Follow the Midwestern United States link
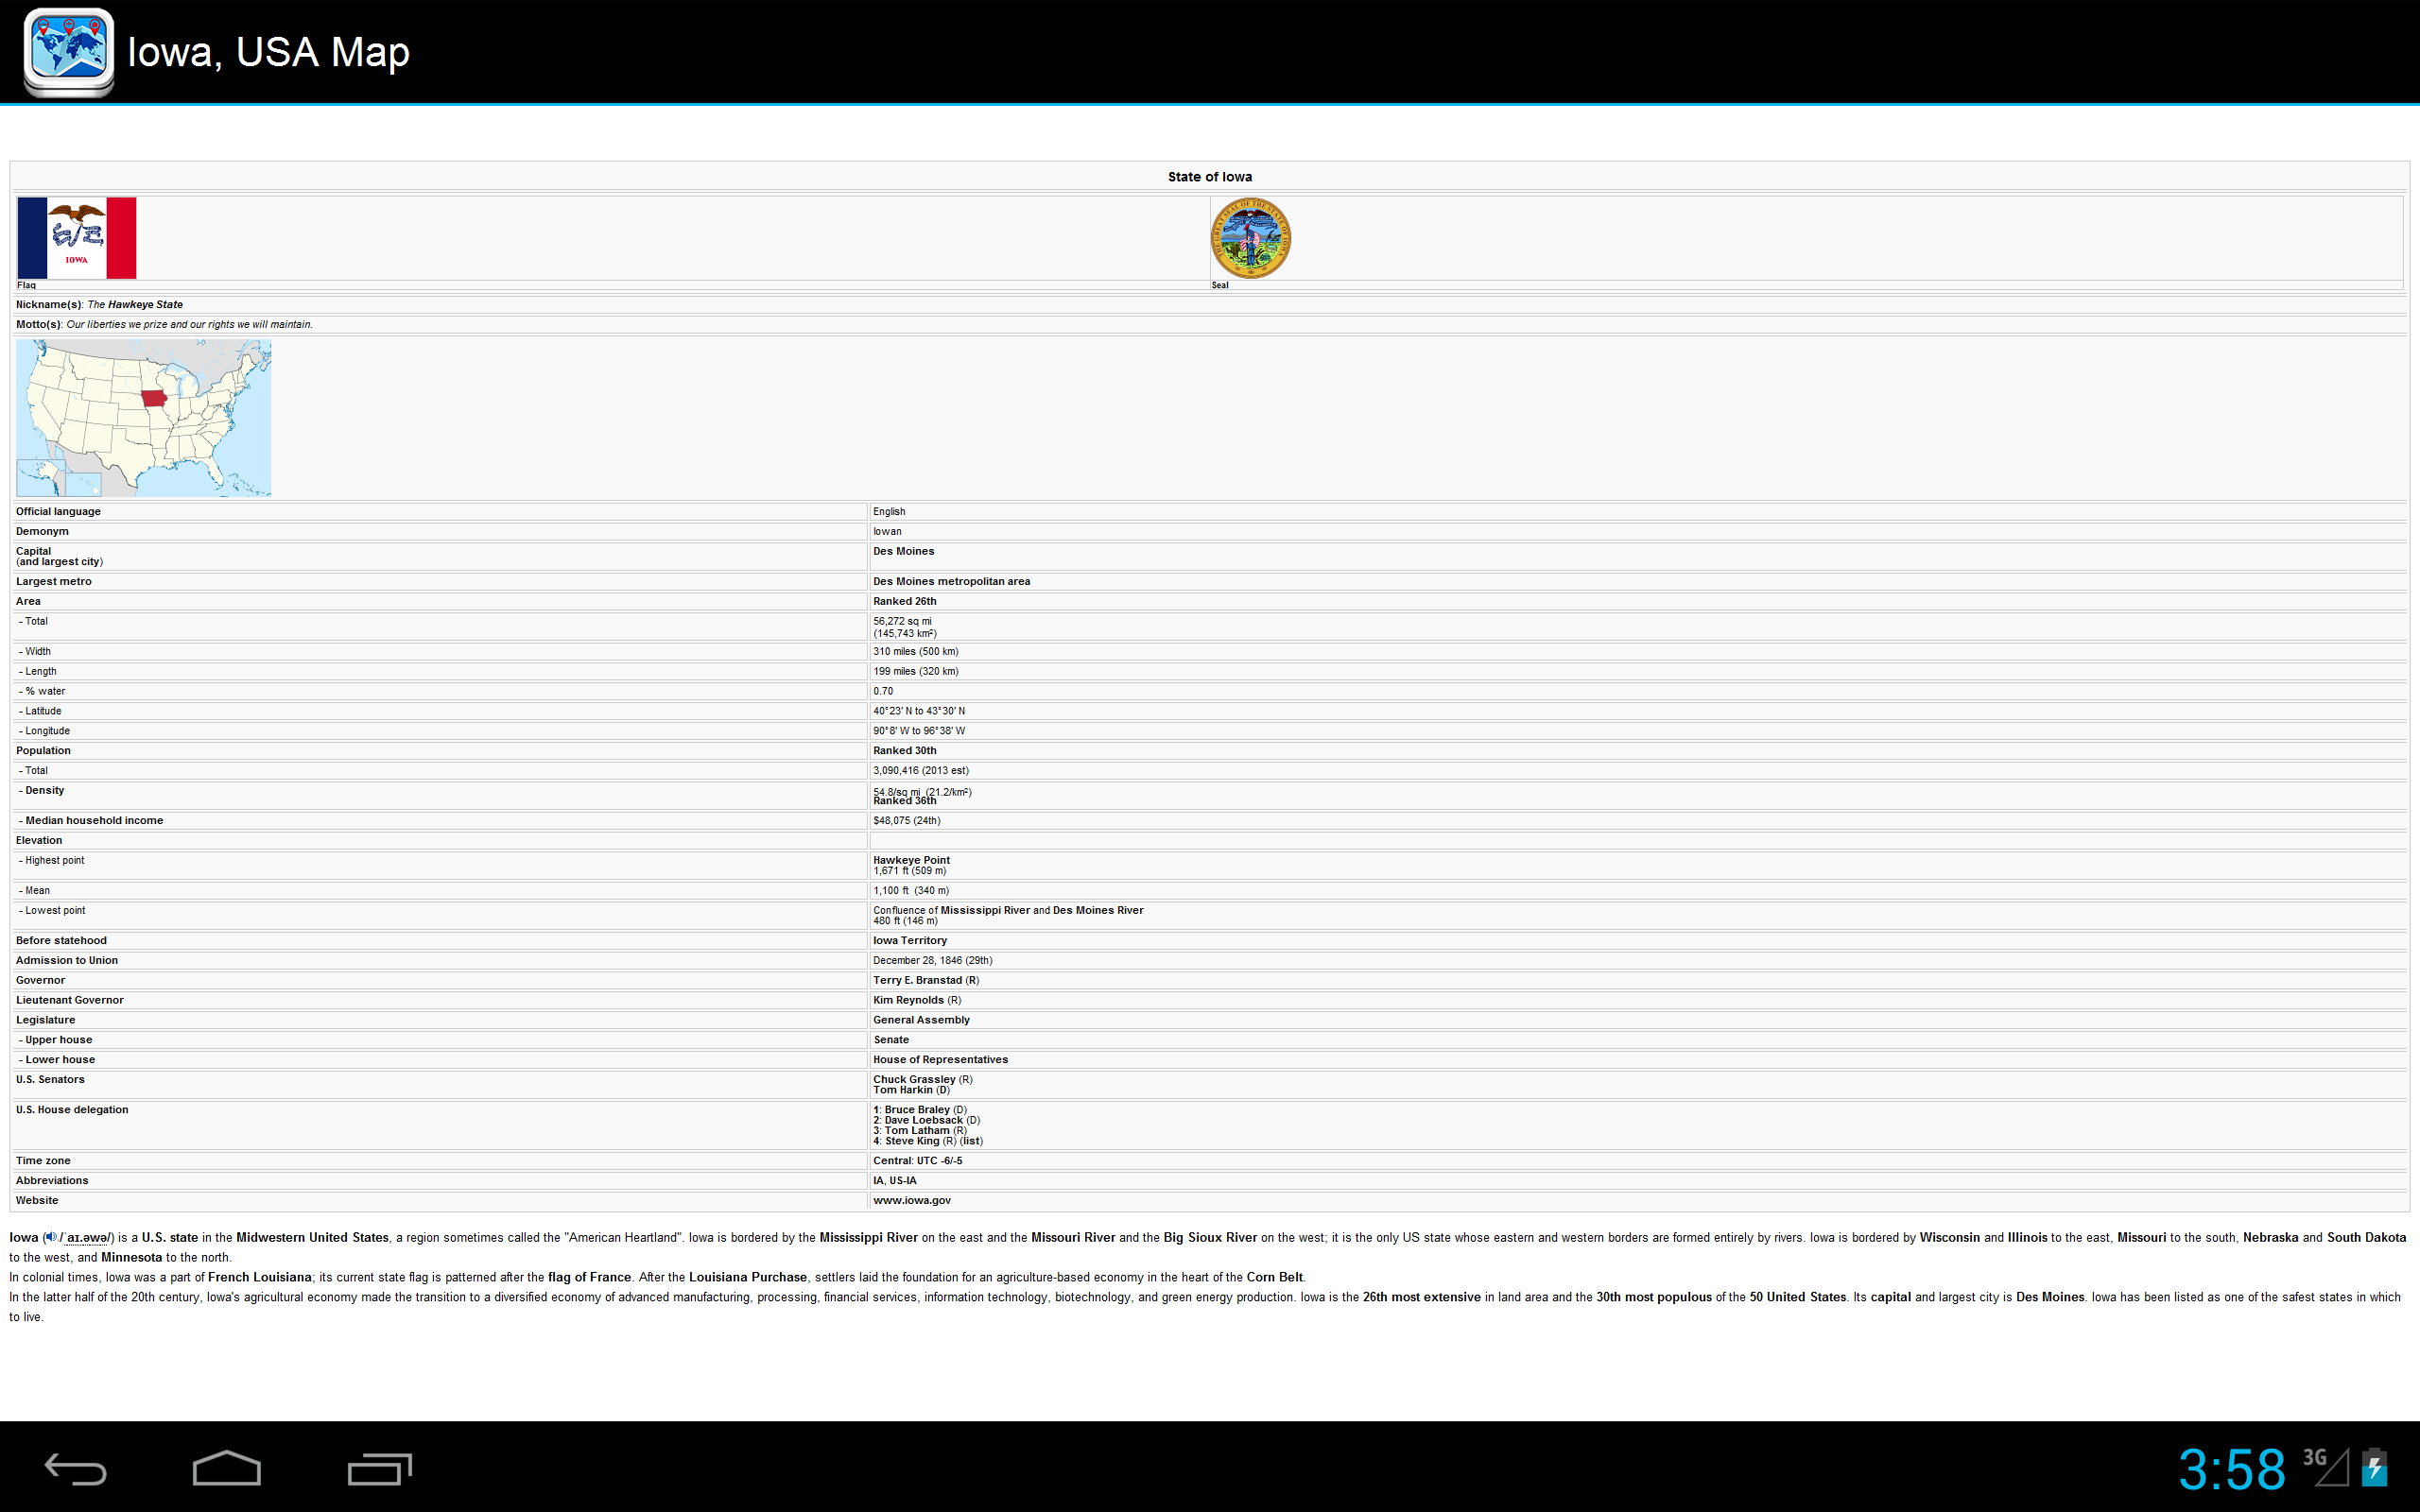Image resolution: width=2420 pixels, height=1512 pixels. click(312, 1237)
